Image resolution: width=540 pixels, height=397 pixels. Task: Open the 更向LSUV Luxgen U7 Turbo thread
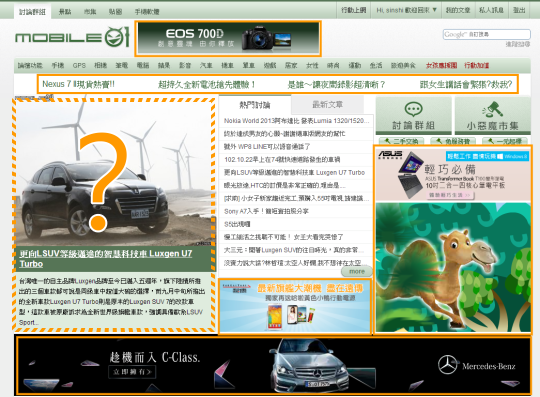294,173
